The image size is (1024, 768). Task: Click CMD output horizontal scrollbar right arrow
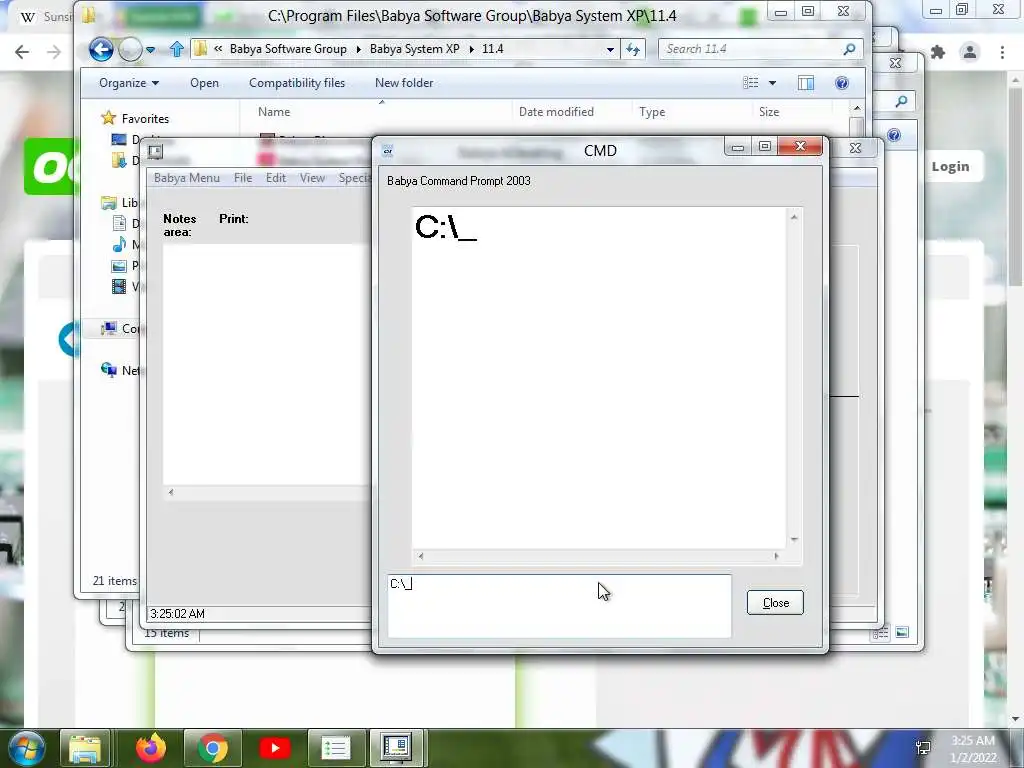pos(776,556)
